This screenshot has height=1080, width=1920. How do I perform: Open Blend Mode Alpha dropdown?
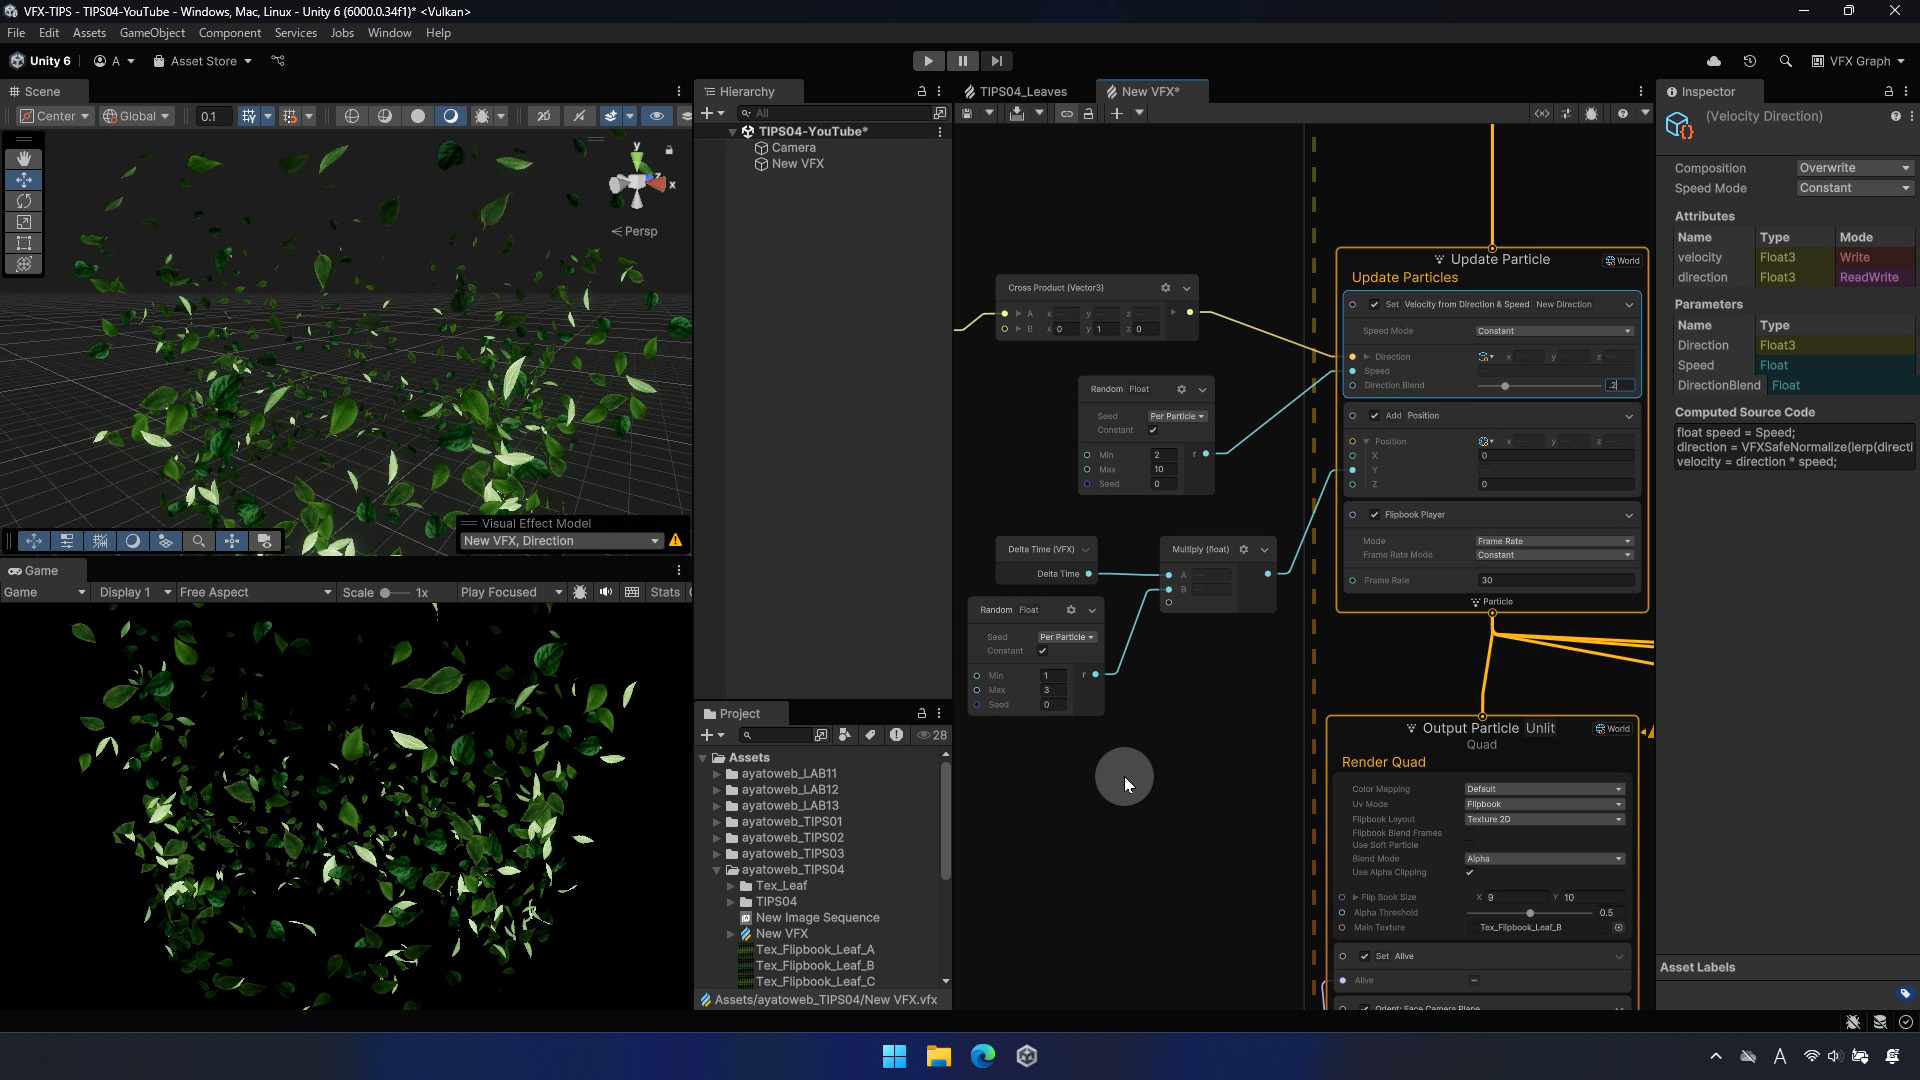1543,859
